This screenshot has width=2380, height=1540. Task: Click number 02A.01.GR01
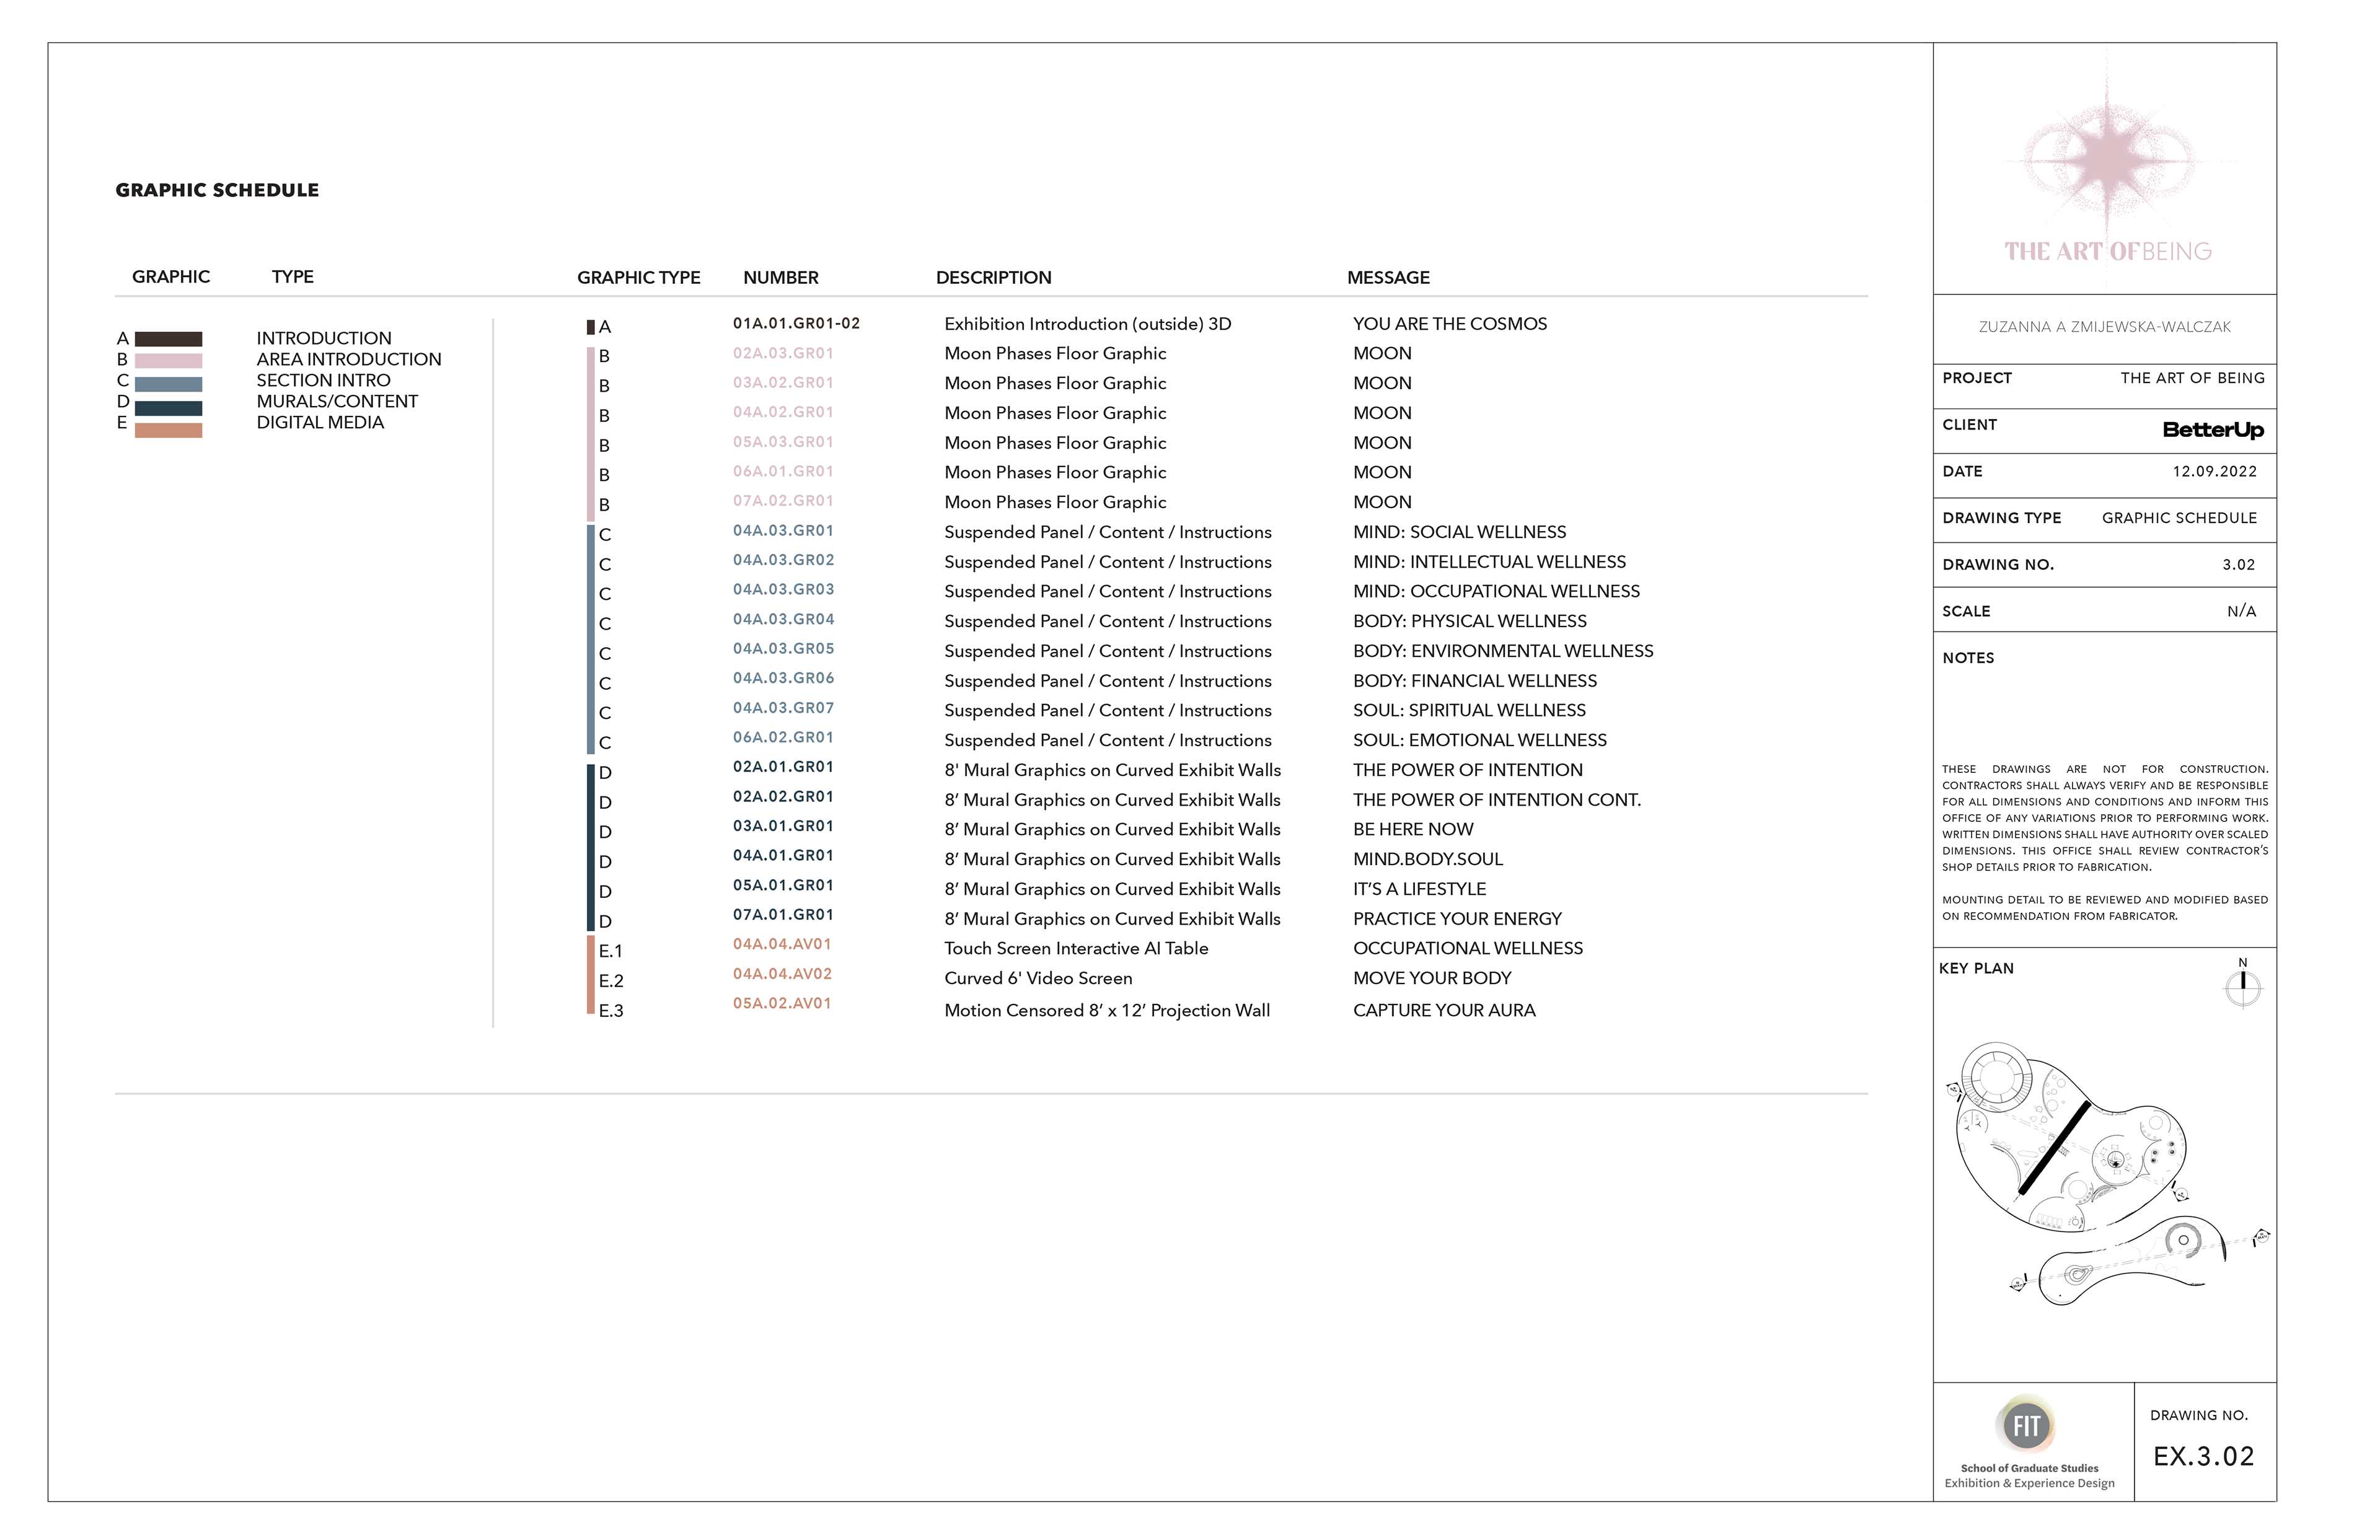tap(783, 766)
